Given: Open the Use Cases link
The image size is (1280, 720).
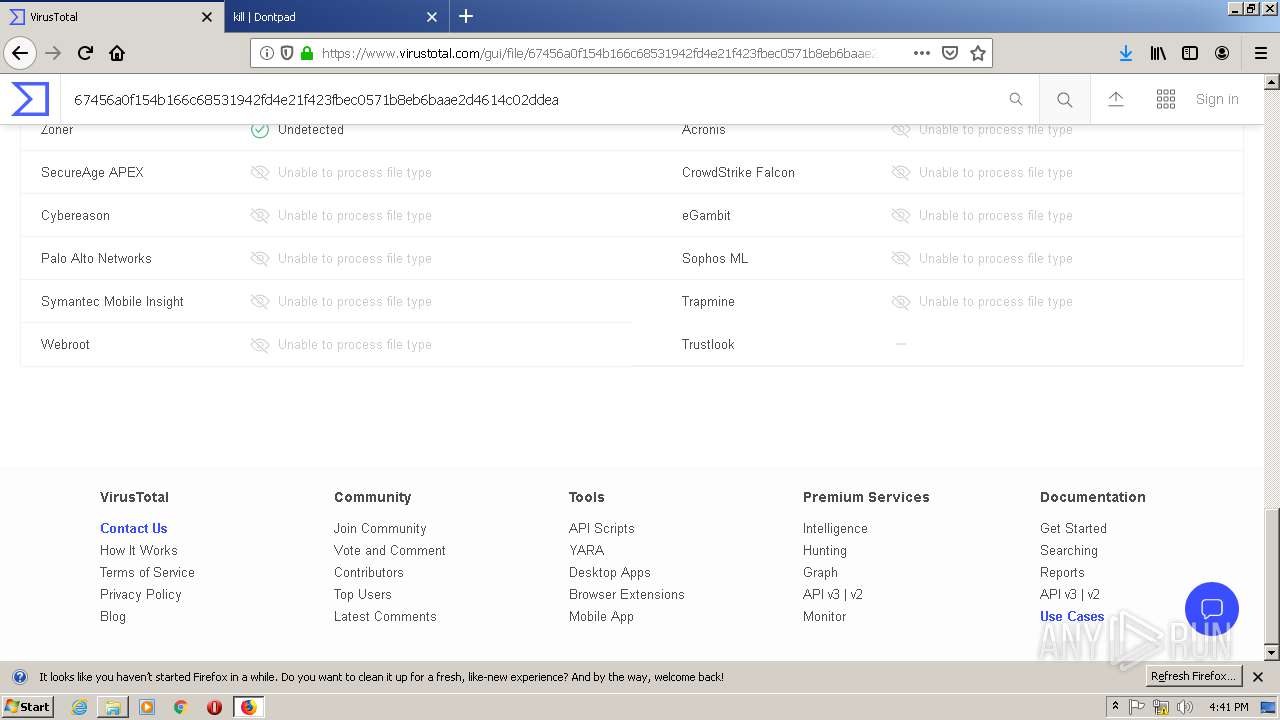Looking at the screenshot, I should click(1072, 616).
